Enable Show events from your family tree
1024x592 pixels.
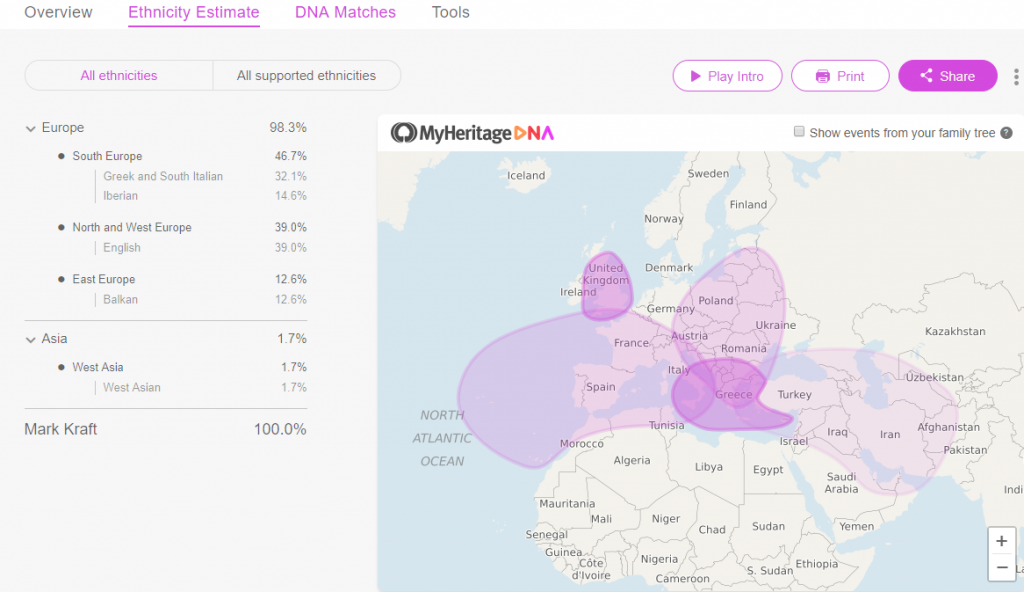799,131
